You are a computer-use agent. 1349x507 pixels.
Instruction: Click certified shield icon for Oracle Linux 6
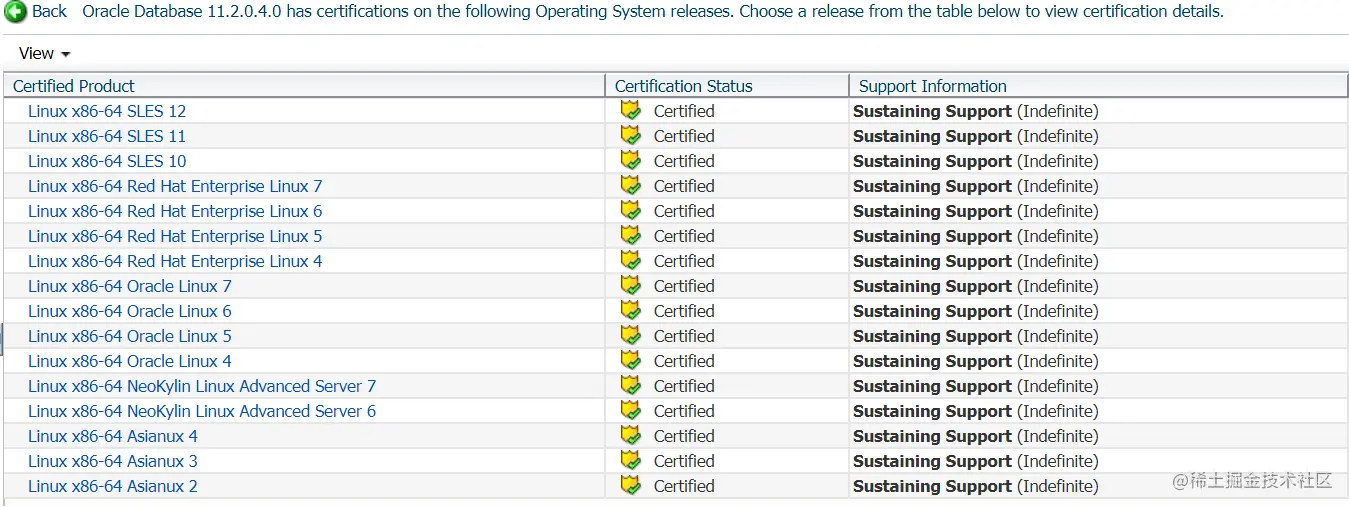pyautogui.click(x=630, y=310)
